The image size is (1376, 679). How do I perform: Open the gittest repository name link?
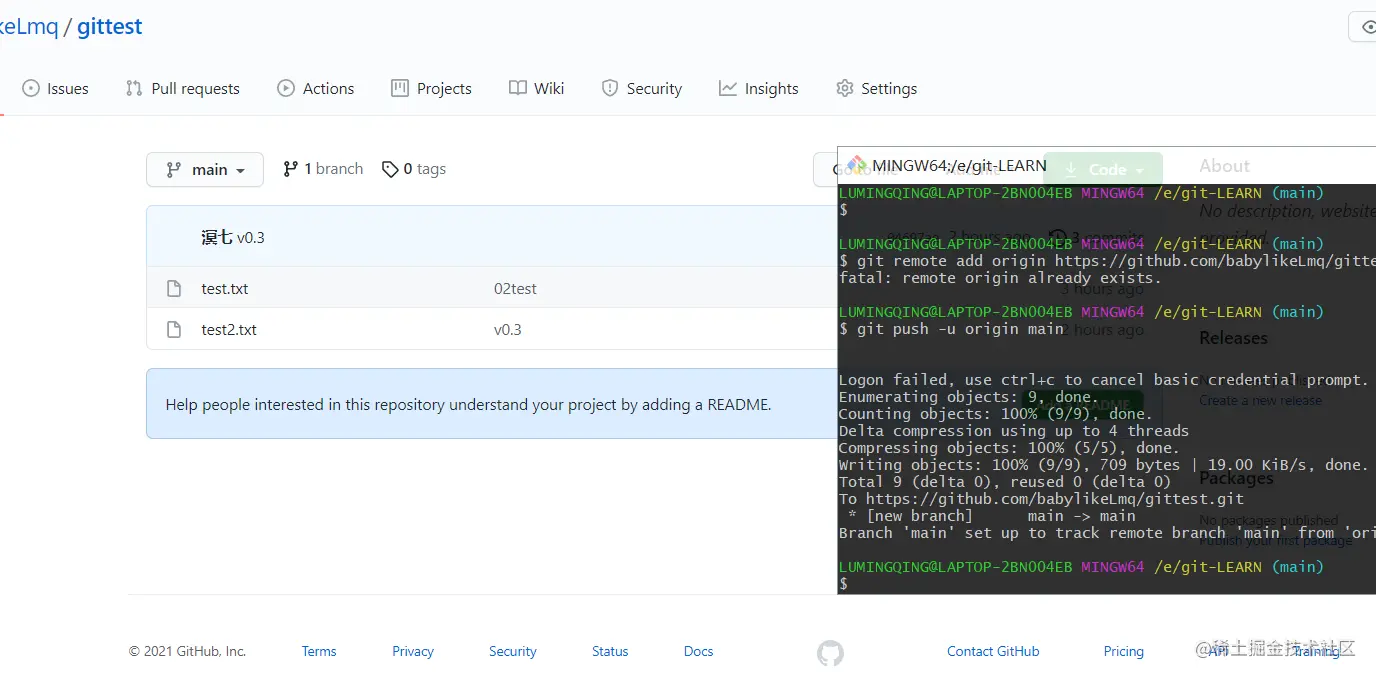[110, 27]
